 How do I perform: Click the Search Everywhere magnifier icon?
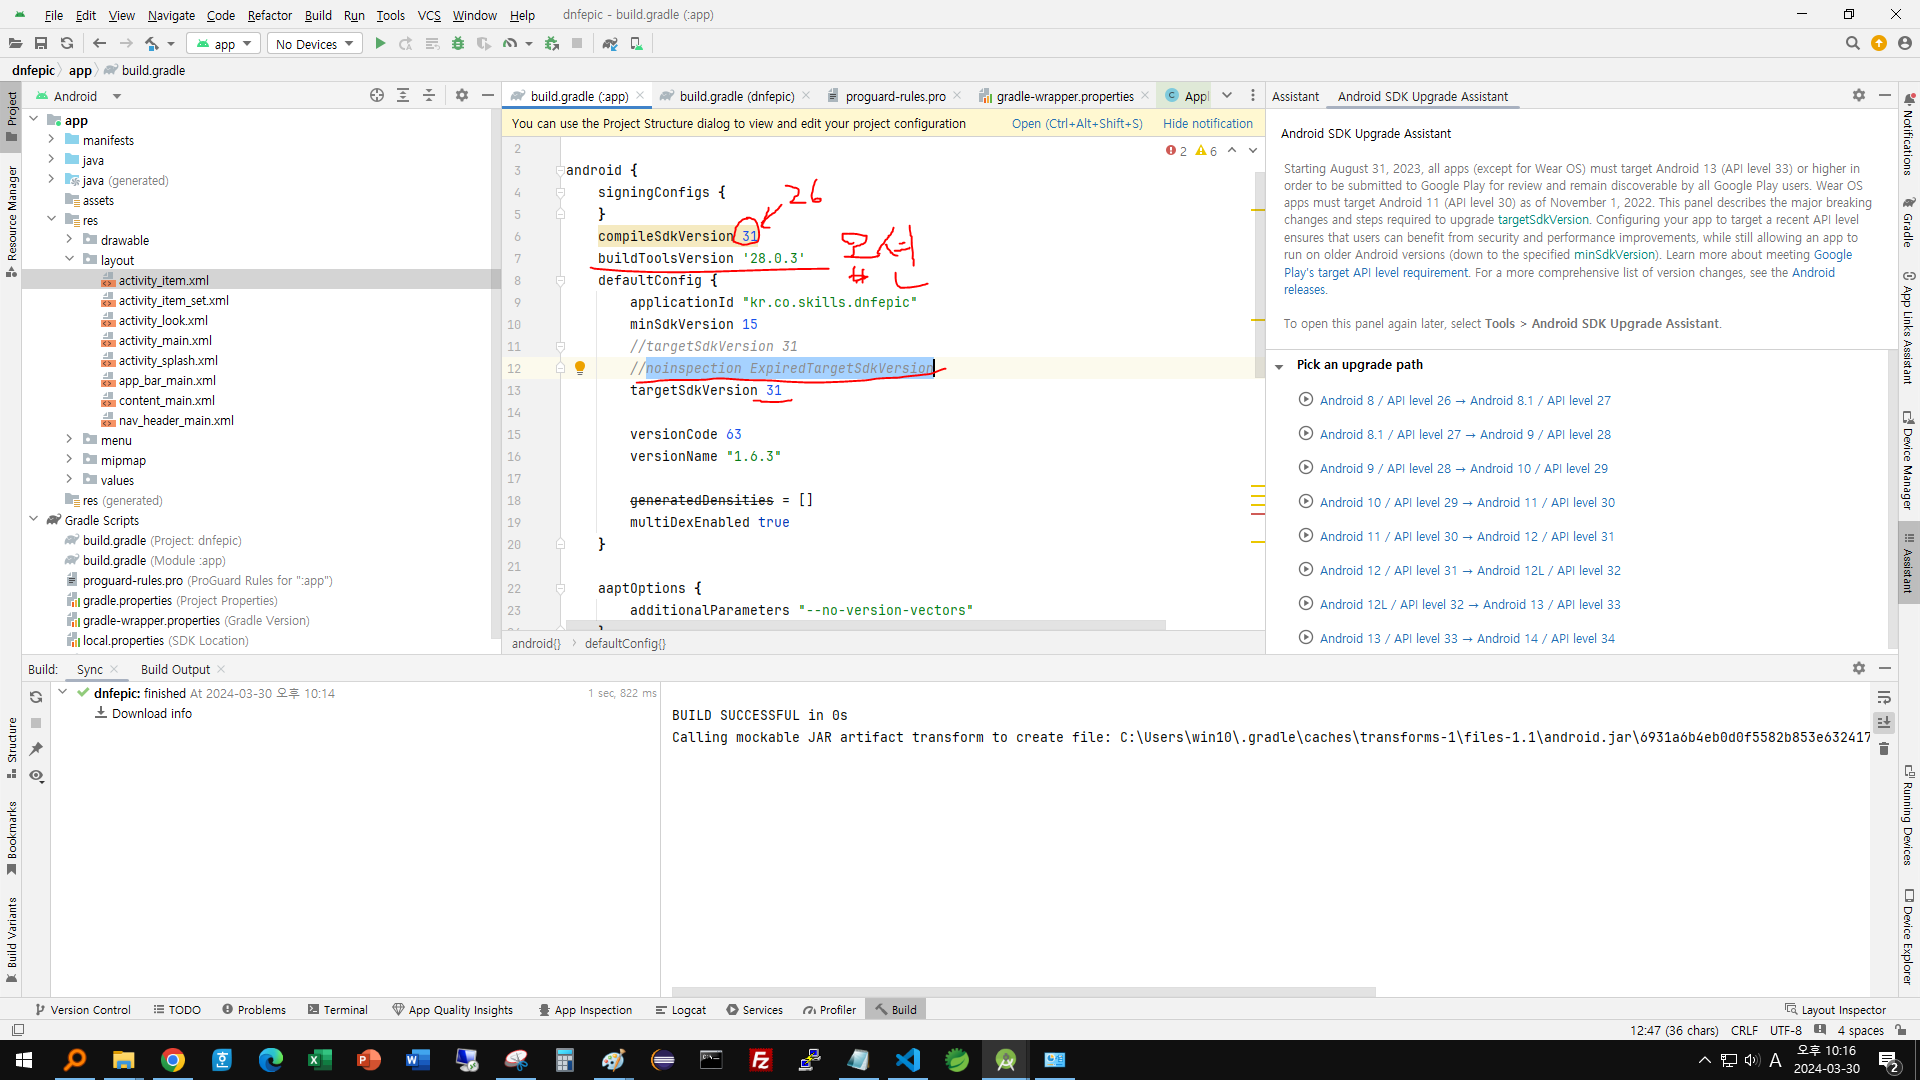1852,43
